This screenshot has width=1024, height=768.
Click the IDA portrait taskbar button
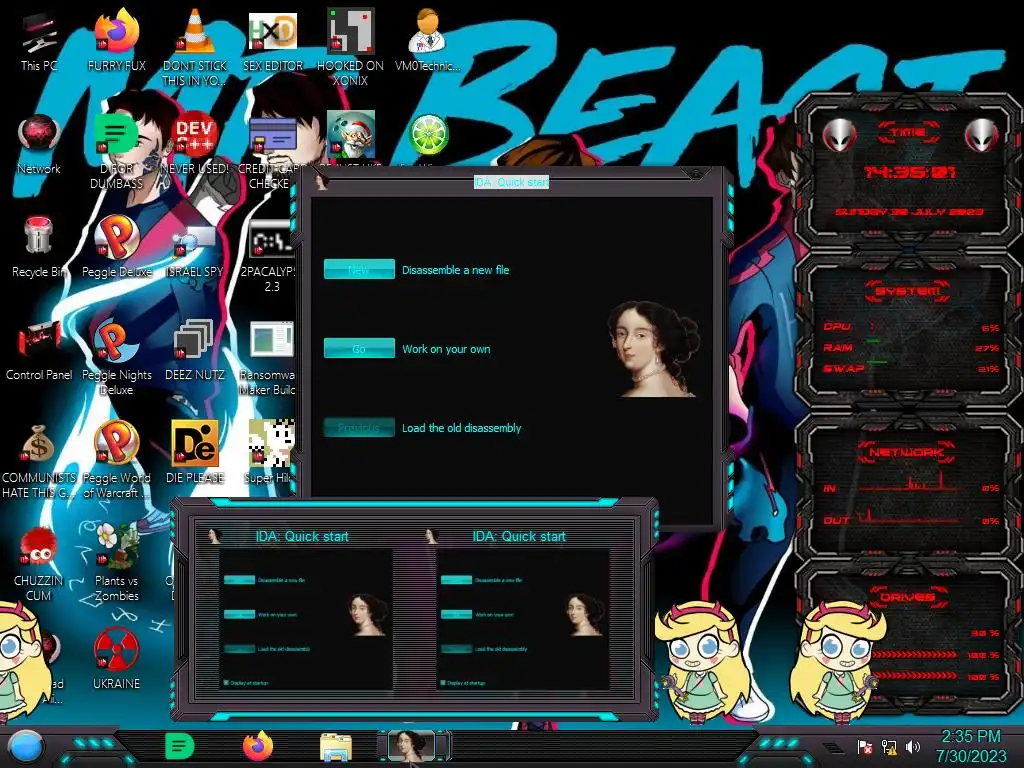[x=411, y=746]
